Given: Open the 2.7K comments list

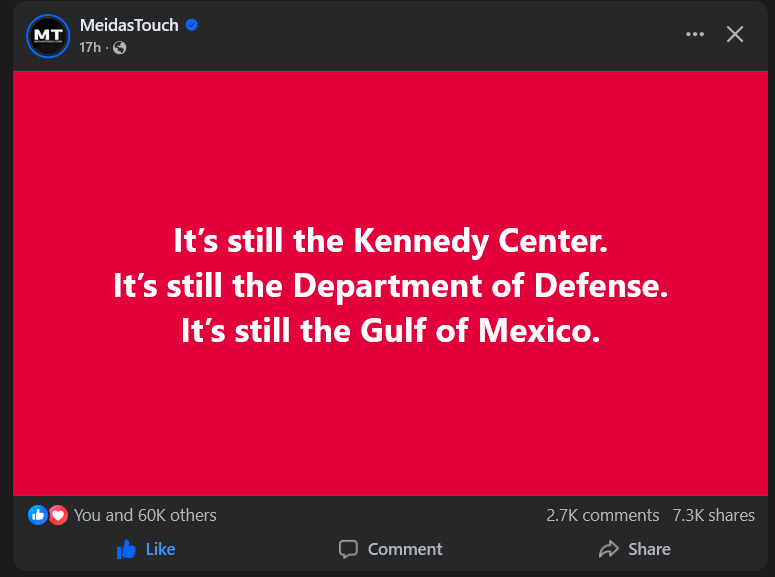Looking at the screenshot, I should [x=602, y=515].
